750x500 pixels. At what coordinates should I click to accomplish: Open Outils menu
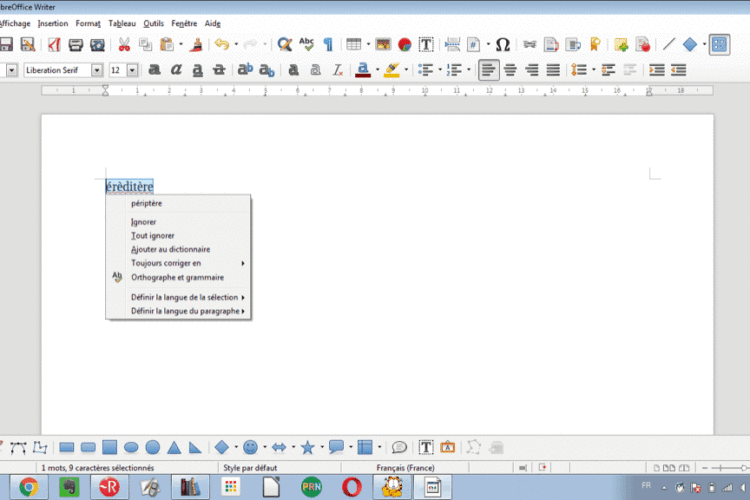point(154,23)
